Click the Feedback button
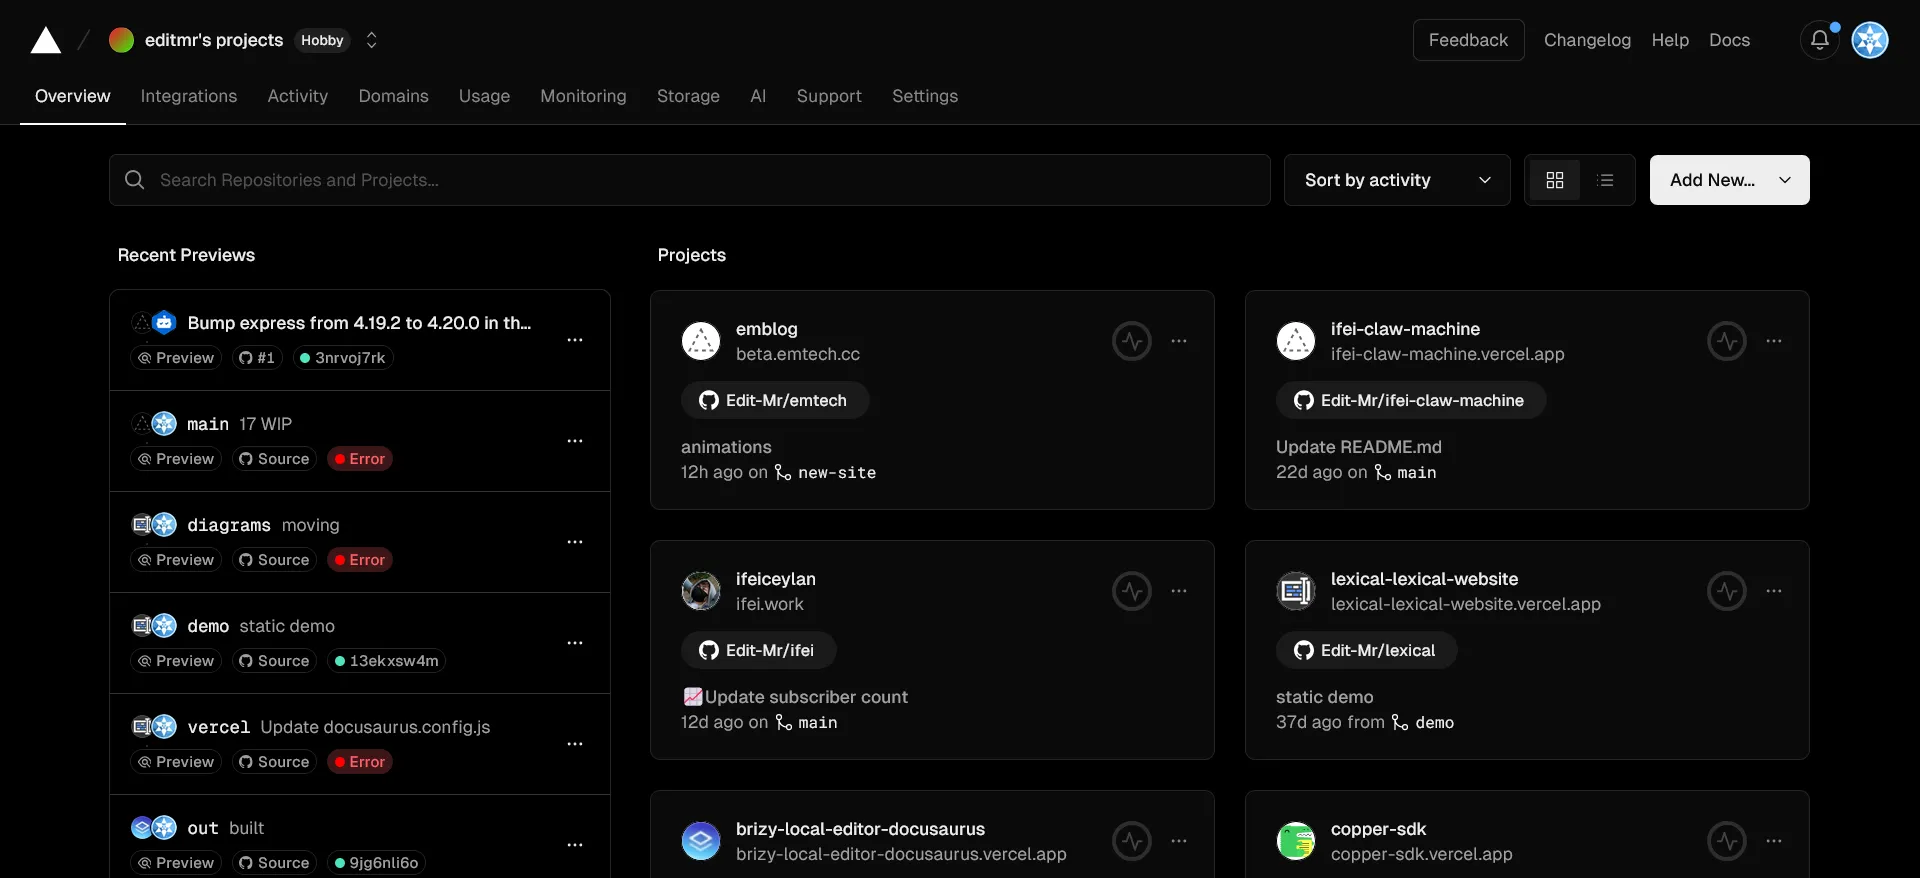 1468,40
